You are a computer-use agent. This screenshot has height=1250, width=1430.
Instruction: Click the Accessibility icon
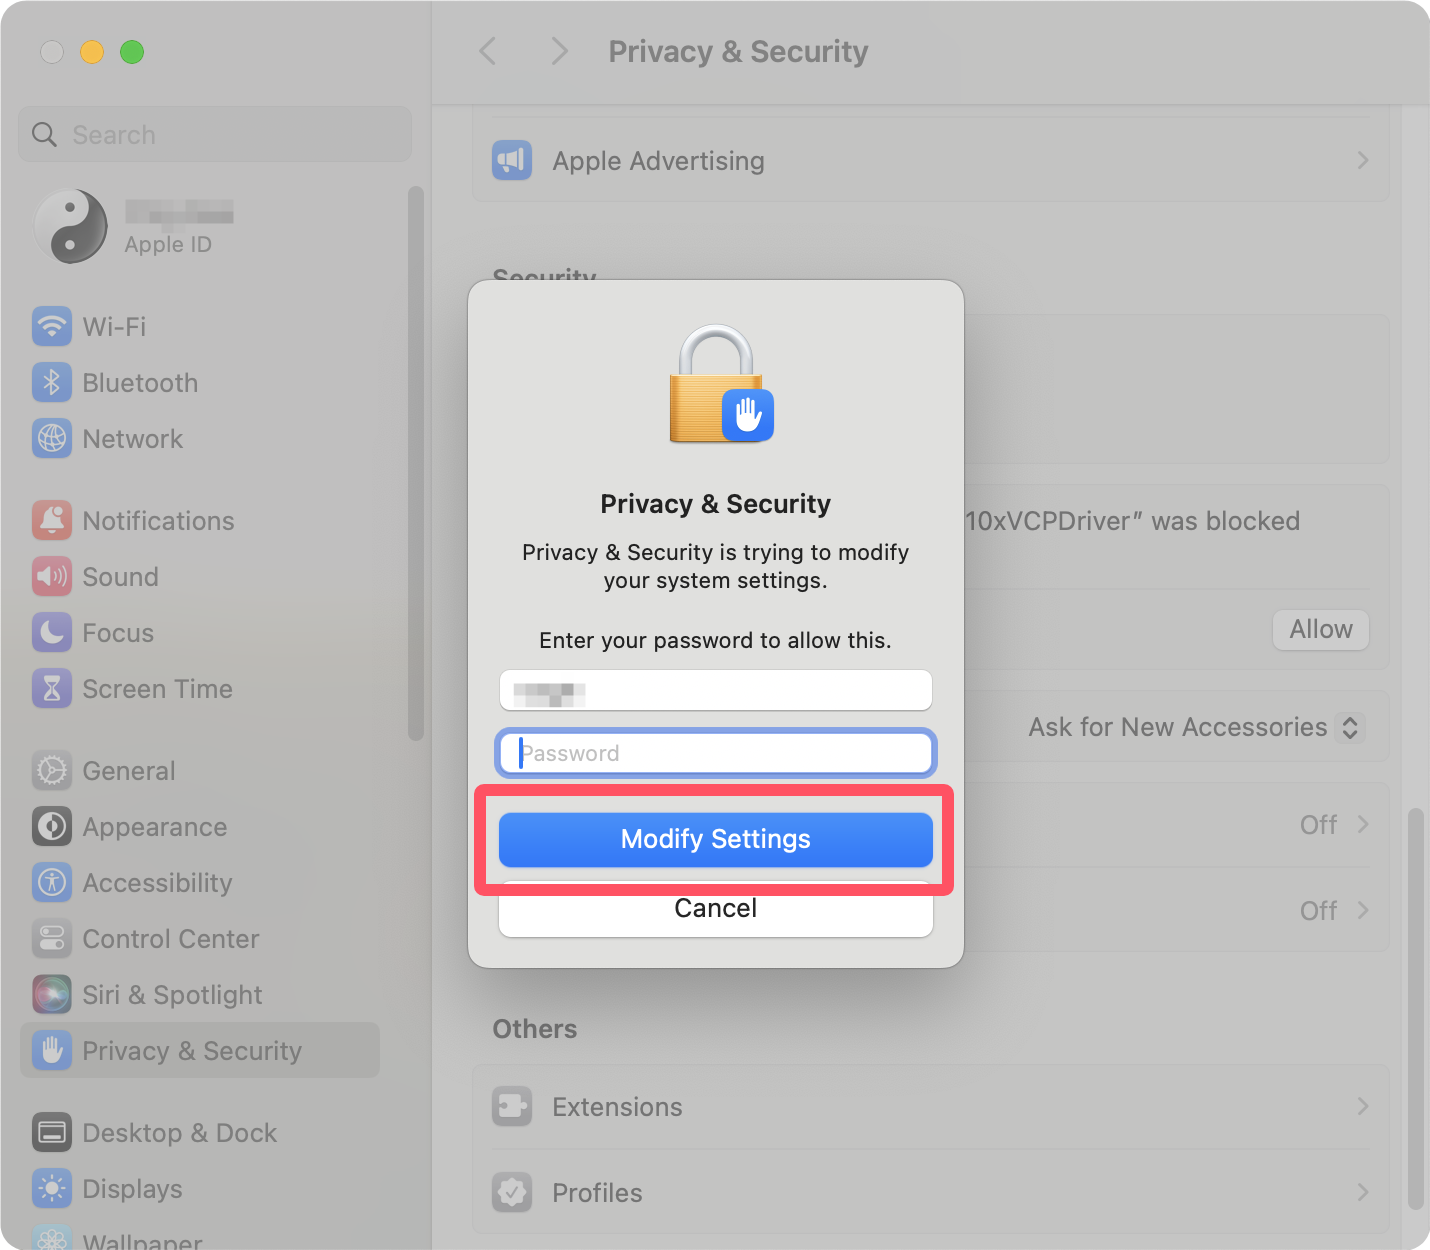coord(52,883)
